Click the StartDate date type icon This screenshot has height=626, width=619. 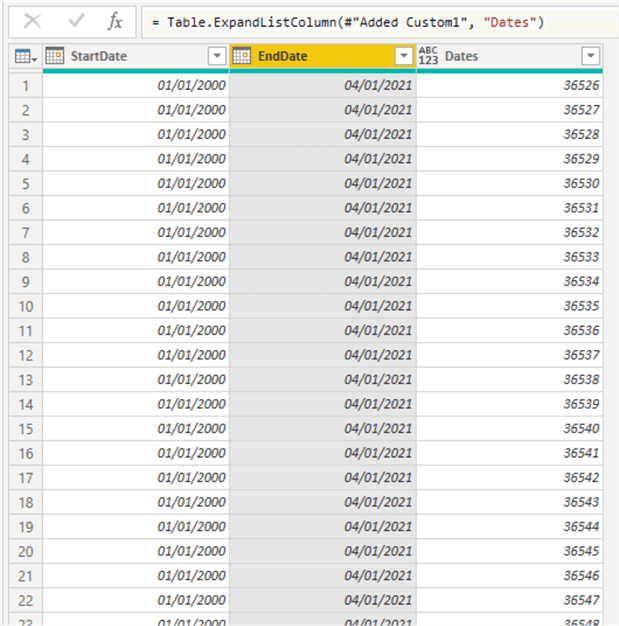(55, 56)
